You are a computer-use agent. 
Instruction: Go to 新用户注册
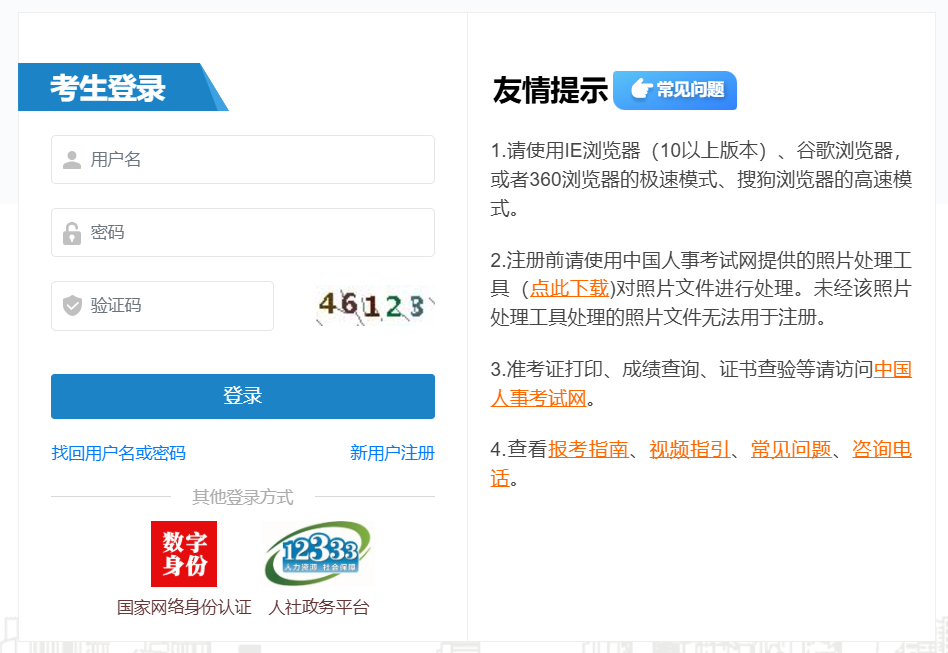pos(392,453)
